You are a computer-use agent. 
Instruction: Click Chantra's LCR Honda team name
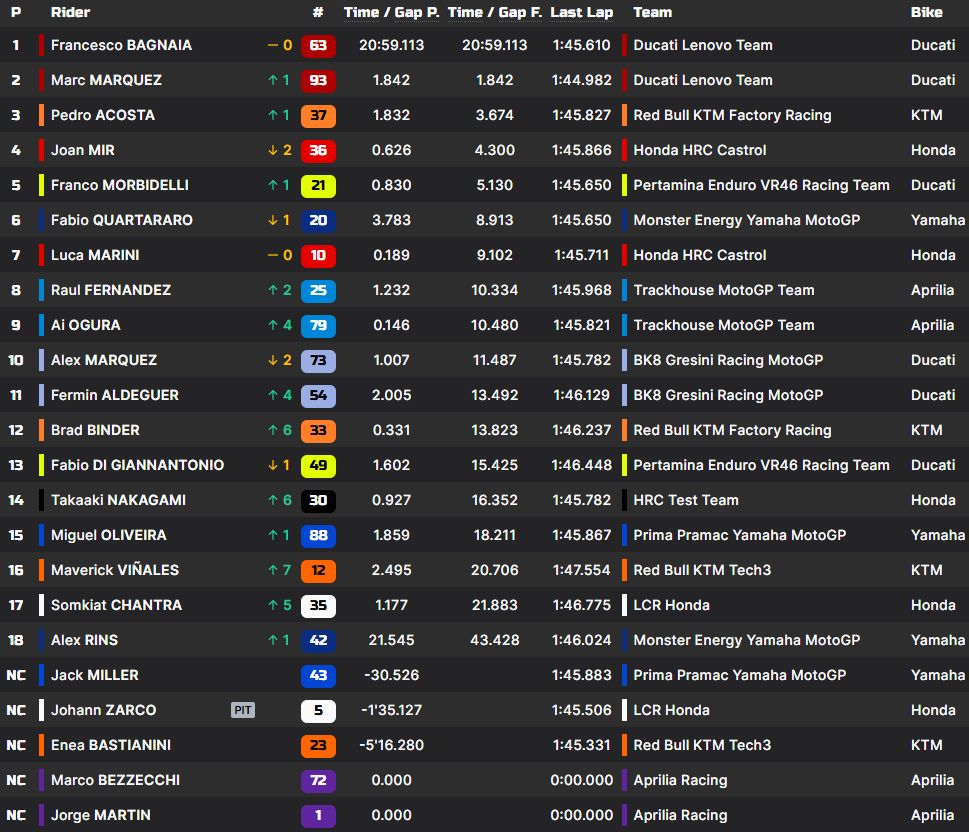coord(671,605)
